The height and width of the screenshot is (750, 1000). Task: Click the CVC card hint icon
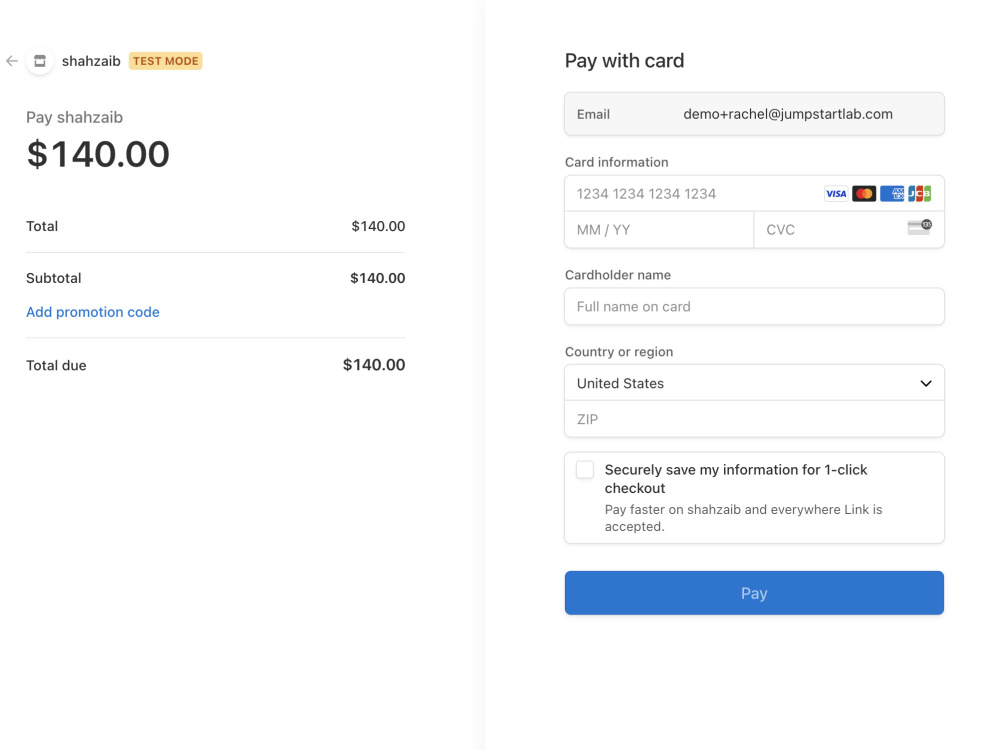pos(919,227)
